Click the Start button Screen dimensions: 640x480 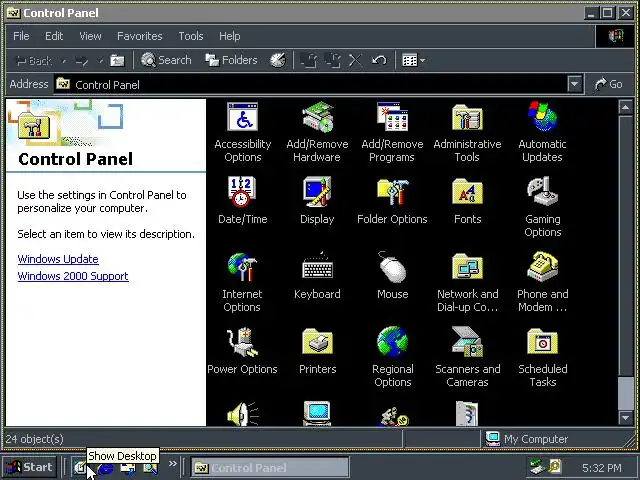[29, 467]
